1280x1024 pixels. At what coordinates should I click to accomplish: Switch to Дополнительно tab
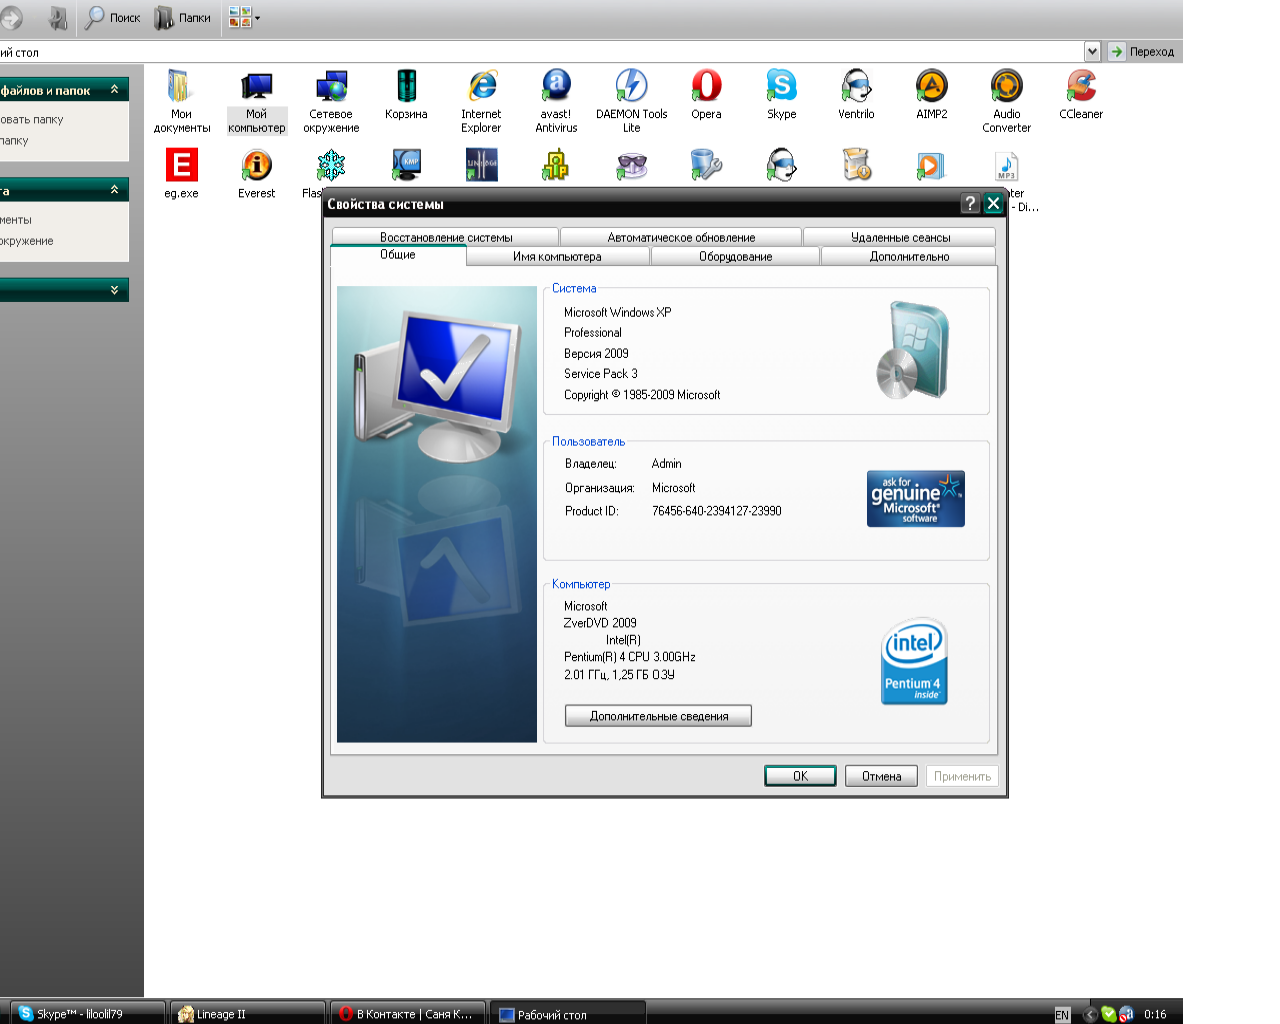pos(909,256)
